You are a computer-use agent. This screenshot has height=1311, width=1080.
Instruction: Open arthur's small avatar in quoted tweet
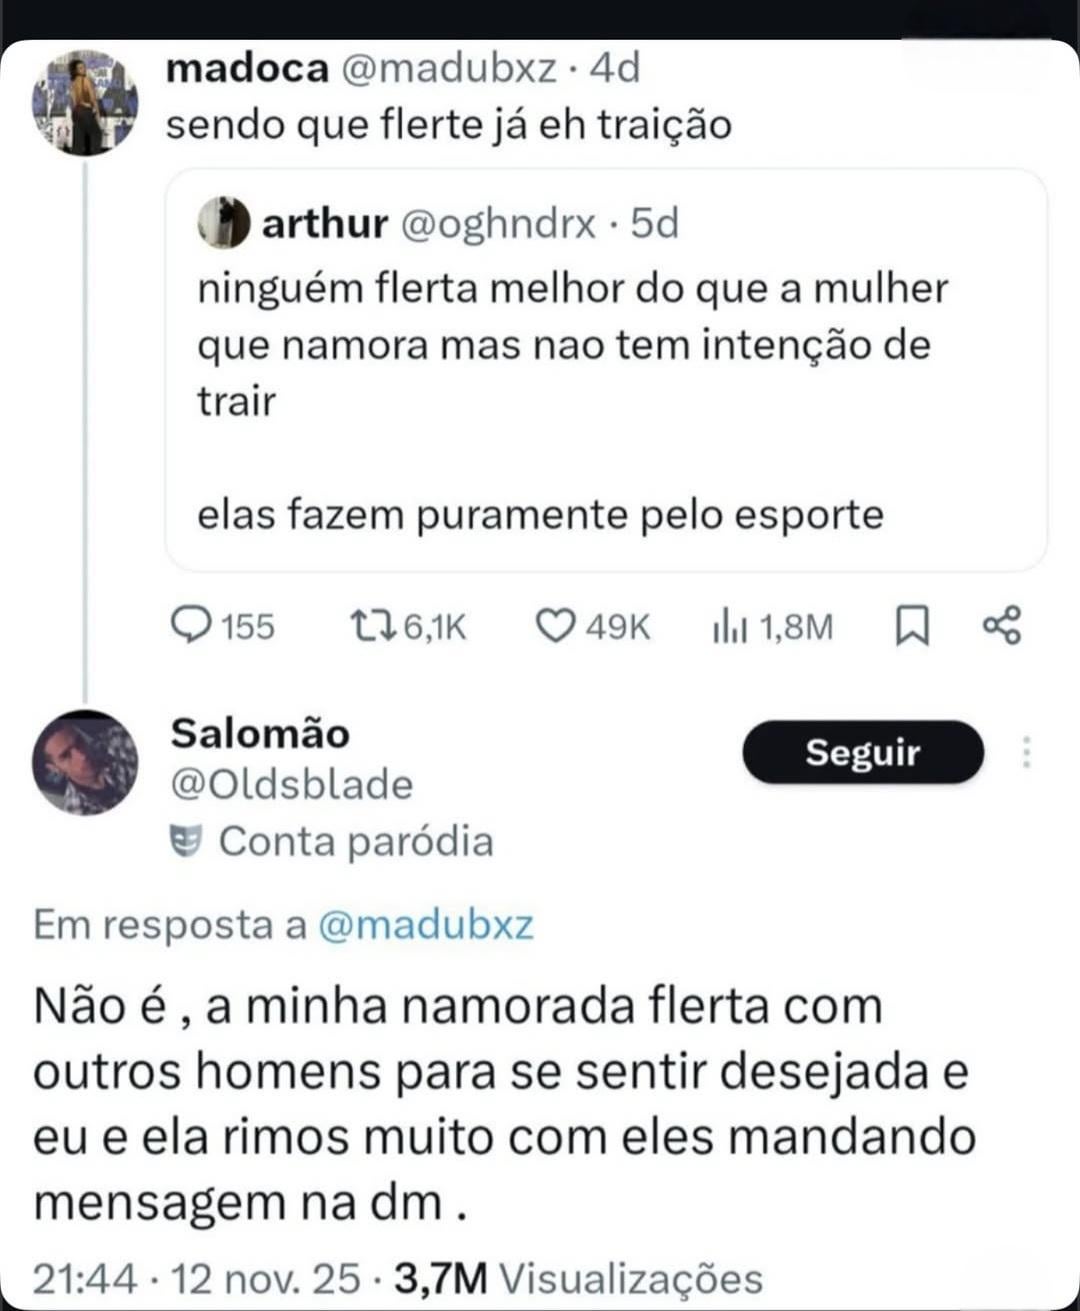(224, 222)
